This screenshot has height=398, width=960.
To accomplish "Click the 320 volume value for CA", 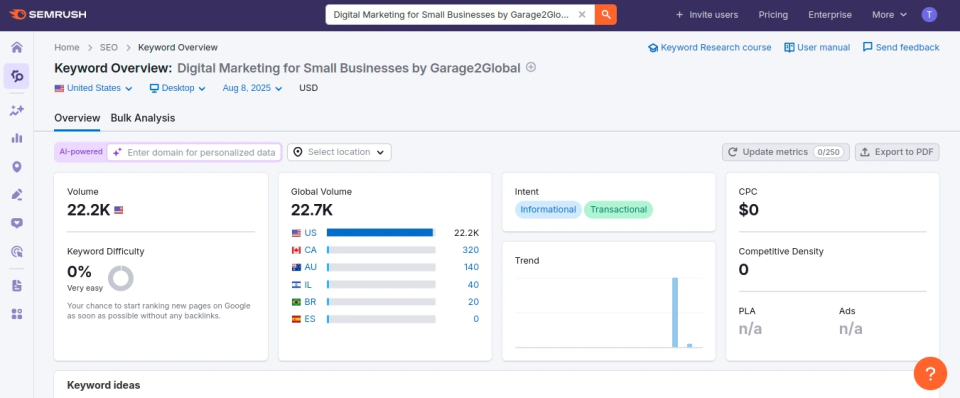I will tap(471, 250).
